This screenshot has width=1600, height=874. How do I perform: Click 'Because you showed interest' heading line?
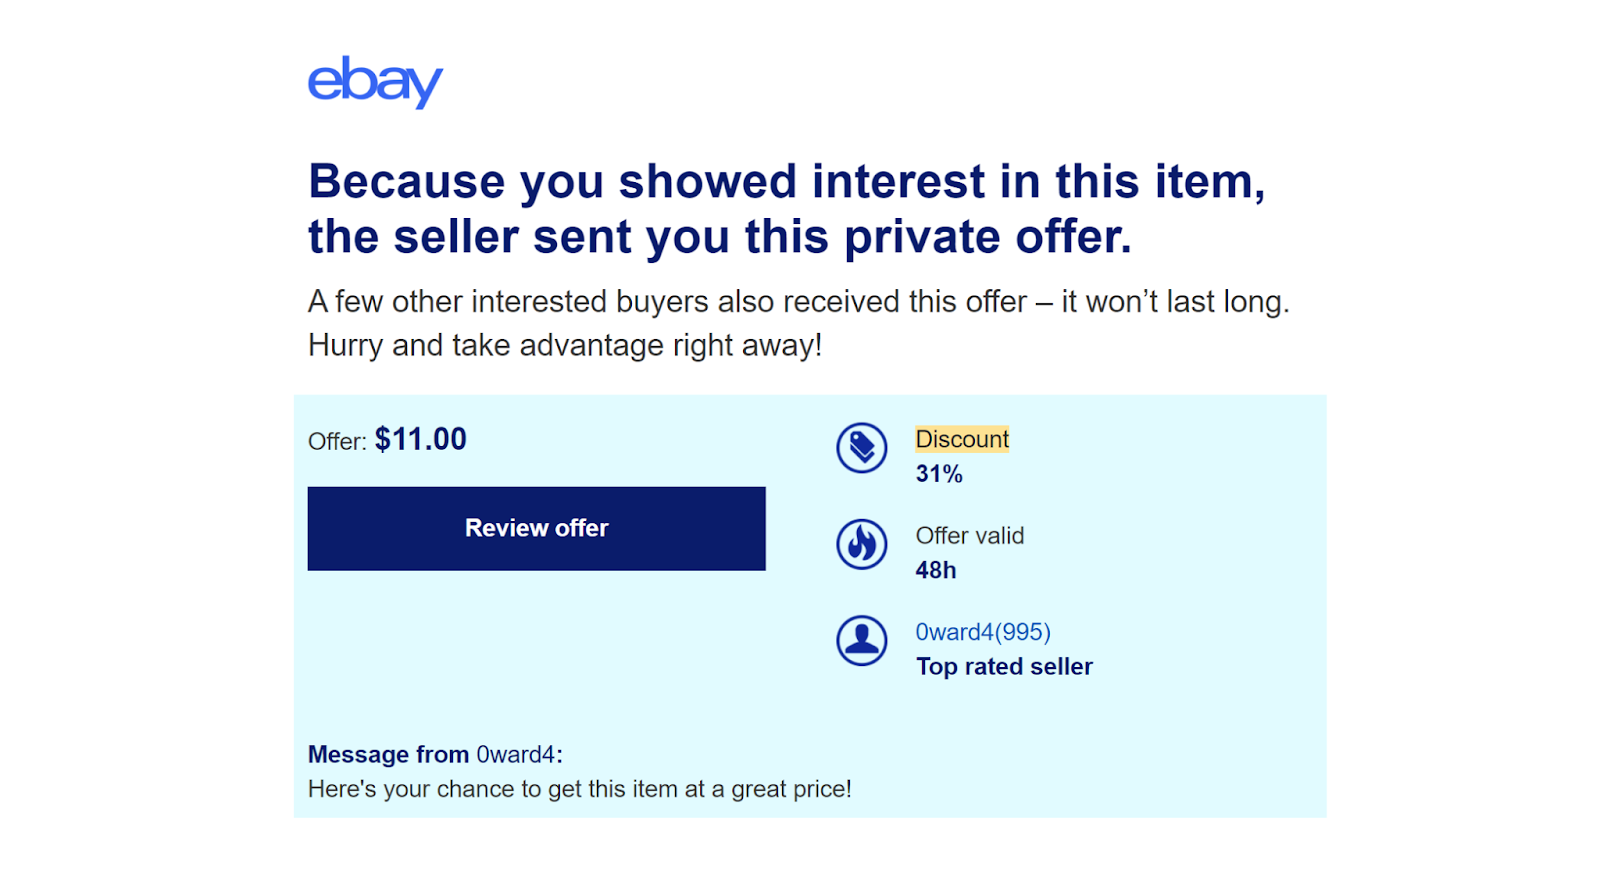tap(787, 182)
